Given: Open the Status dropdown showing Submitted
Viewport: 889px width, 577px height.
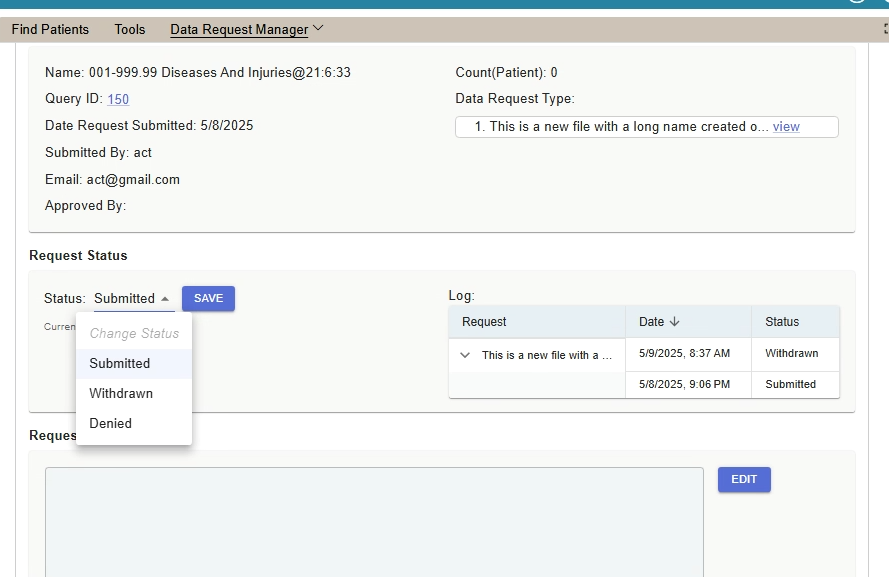Looking at the screenshot, I should coord(133,298).
